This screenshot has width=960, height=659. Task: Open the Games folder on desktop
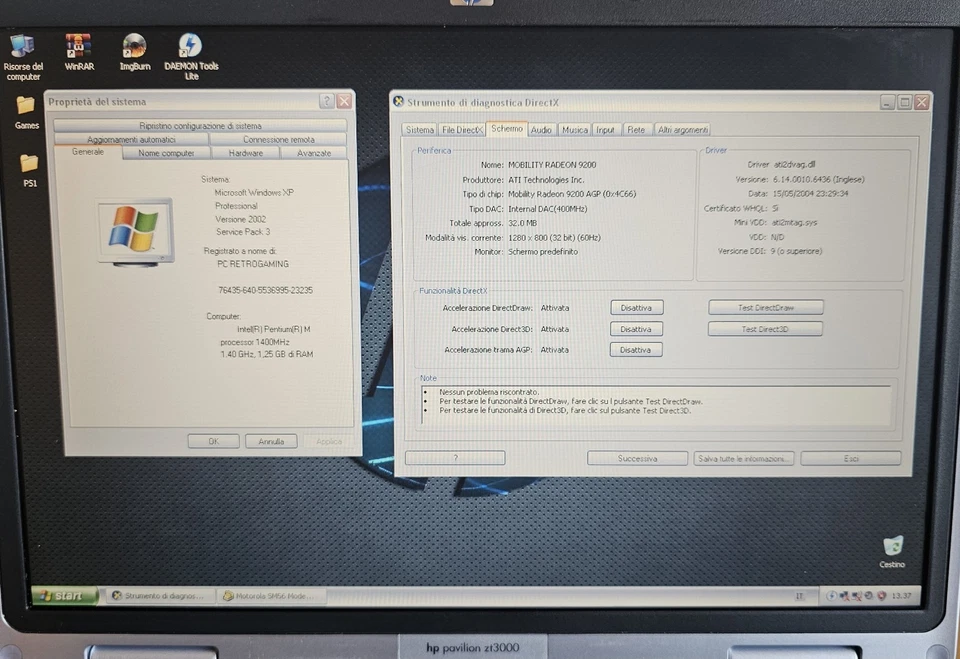26,113
